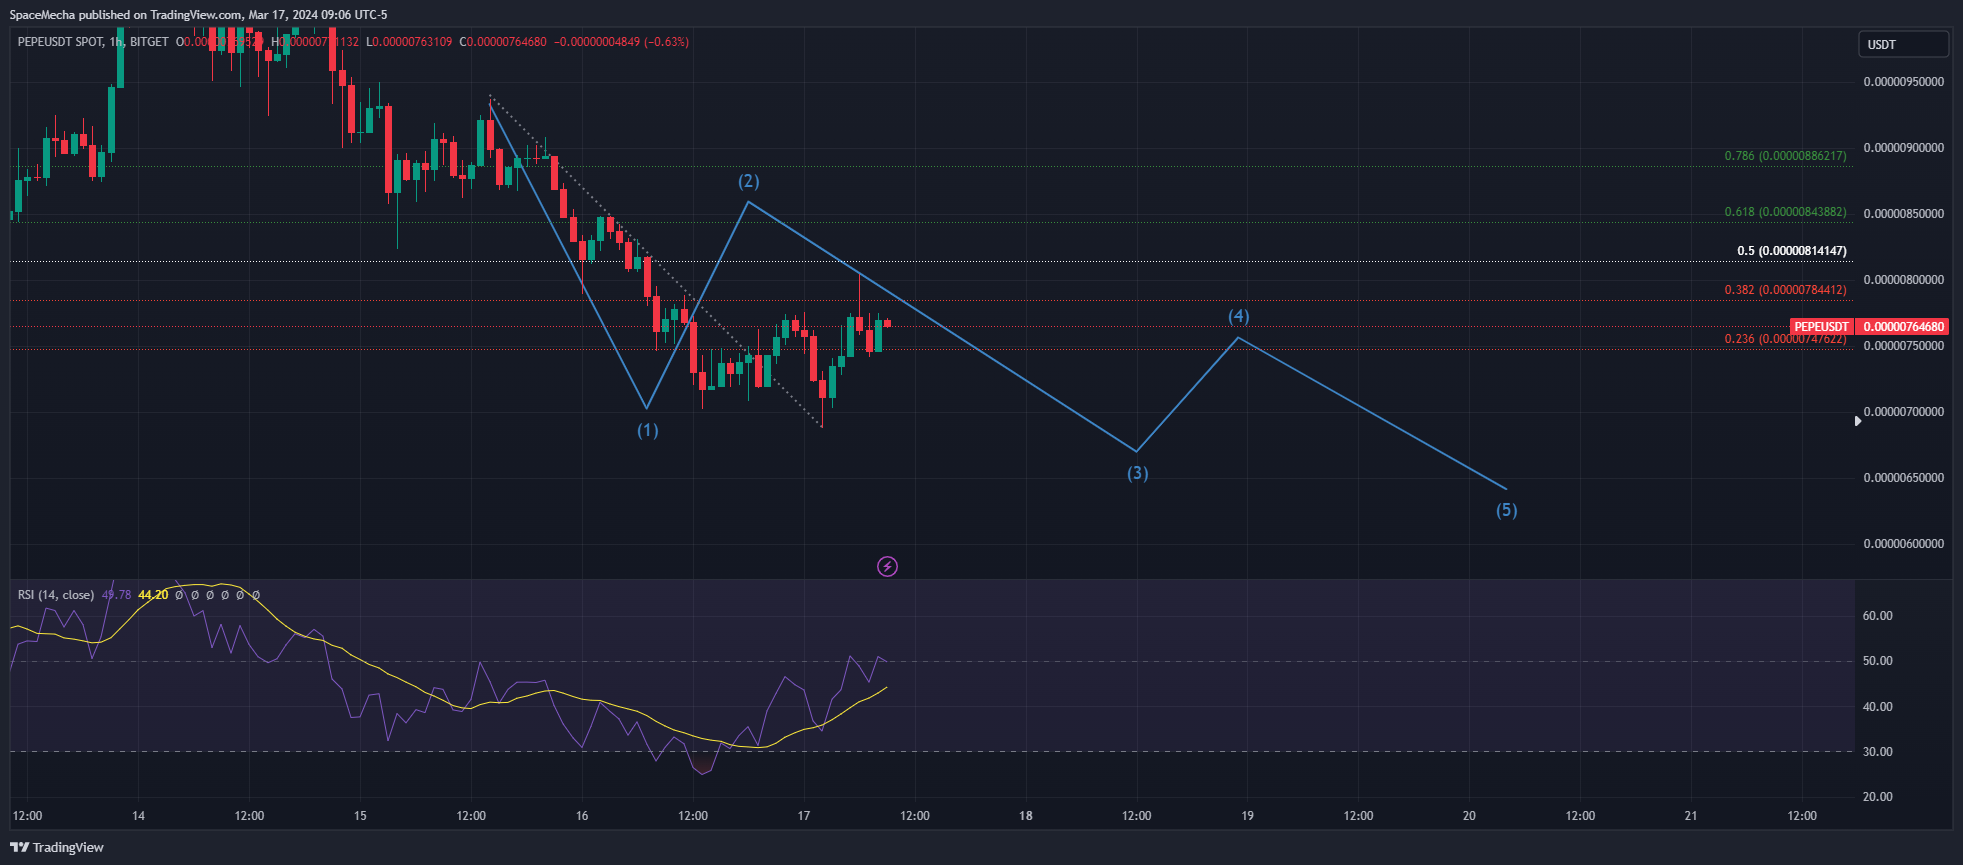
Task: Click the 0.00000600000 price axis value
Action: tap(1904, 544)
